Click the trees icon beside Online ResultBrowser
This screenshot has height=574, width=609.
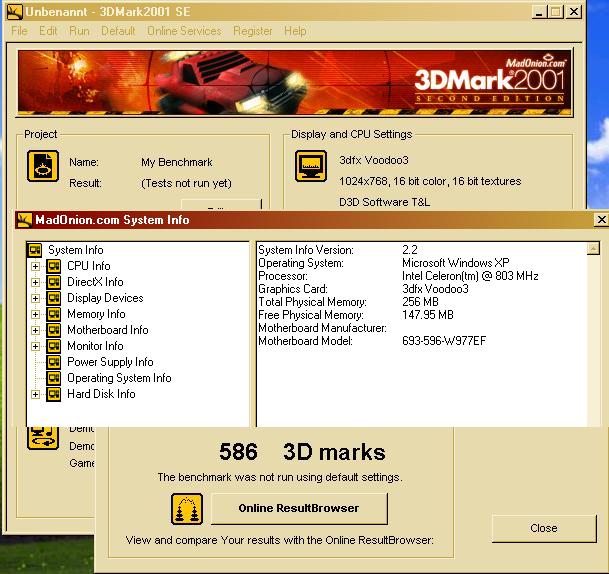[x=187, y=509]
